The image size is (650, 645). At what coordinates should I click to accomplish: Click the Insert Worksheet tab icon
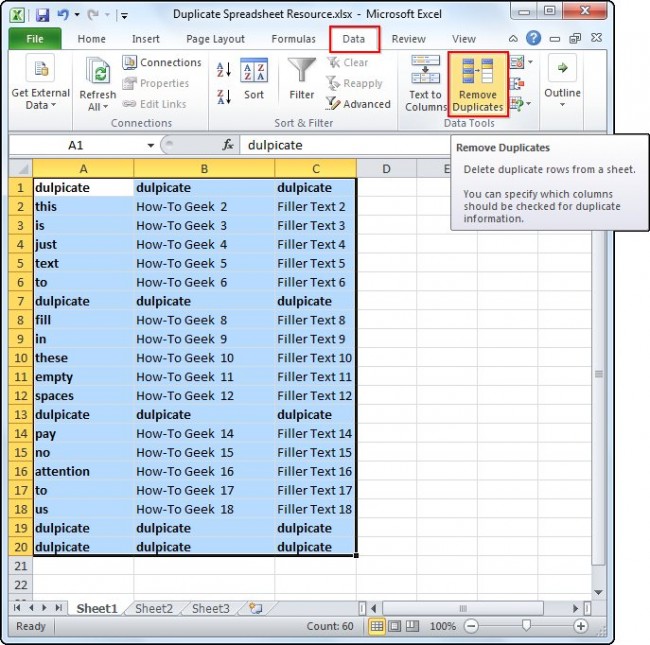point(255,608)
